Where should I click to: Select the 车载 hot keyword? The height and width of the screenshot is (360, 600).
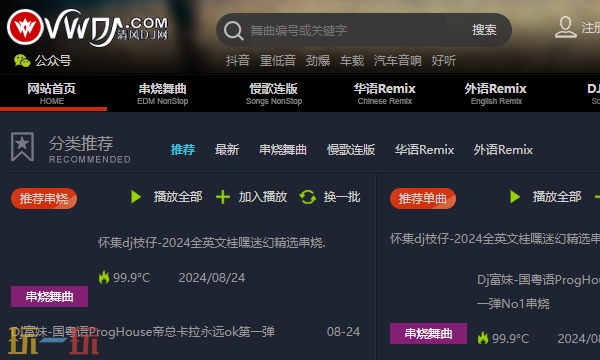point(352,60)
